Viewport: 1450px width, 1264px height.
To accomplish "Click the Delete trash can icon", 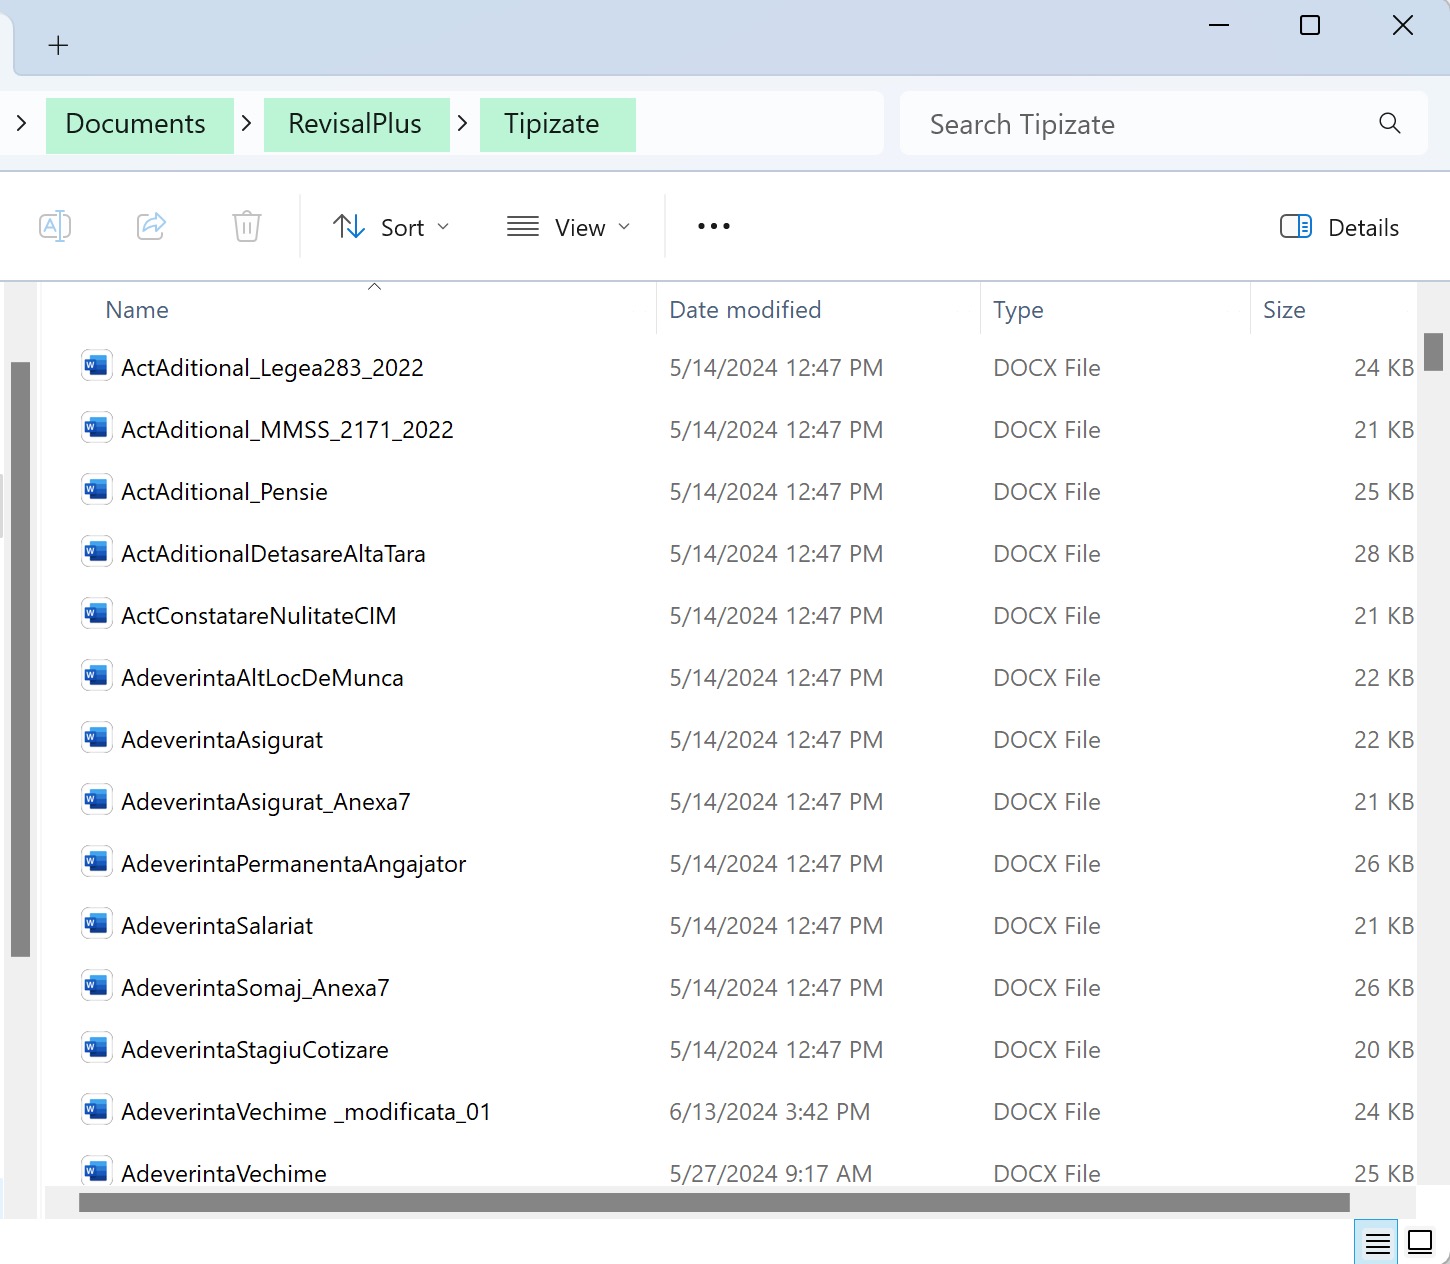I will click(x=247, y=227).
